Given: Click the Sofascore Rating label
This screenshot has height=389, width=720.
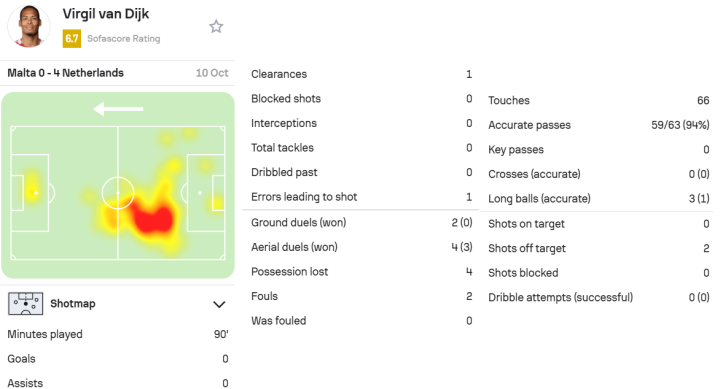Looking at the screenshot, I should [124, 39].
